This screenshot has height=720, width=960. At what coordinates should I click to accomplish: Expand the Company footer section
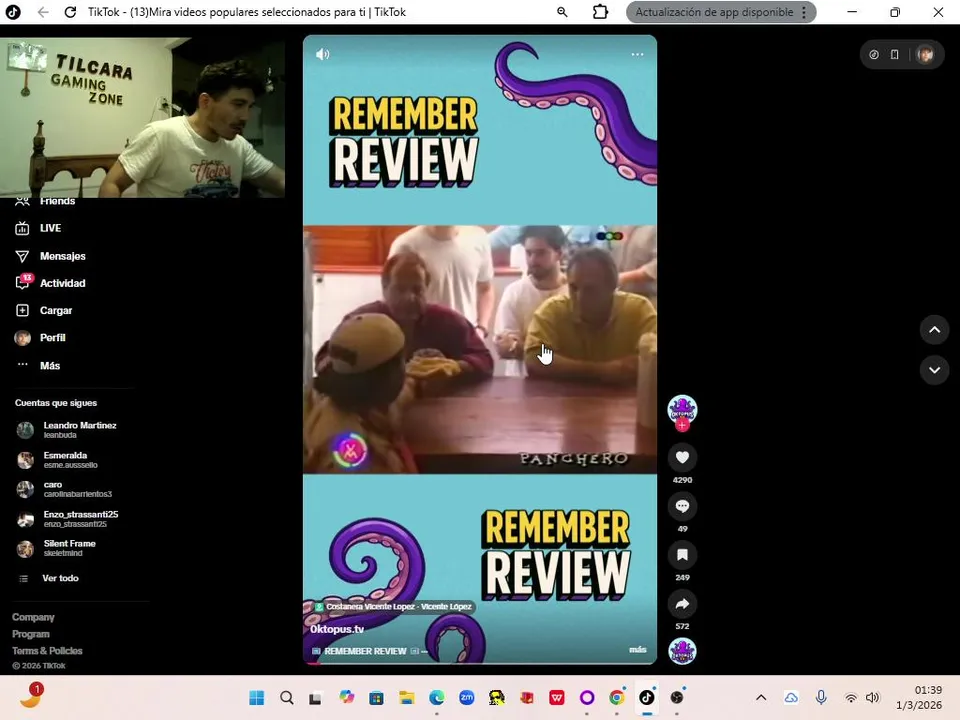(x=33, y=617)
